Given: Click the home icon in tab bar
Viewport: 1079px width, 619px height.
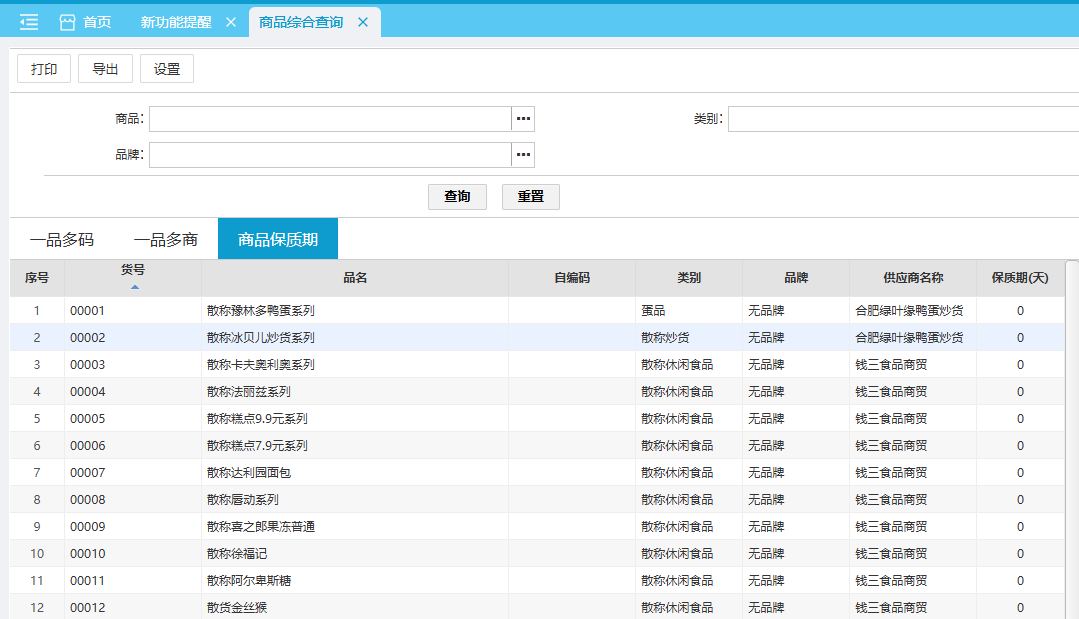Looking at the screenshot, I should pyautogui.click(x=68, y=22).
